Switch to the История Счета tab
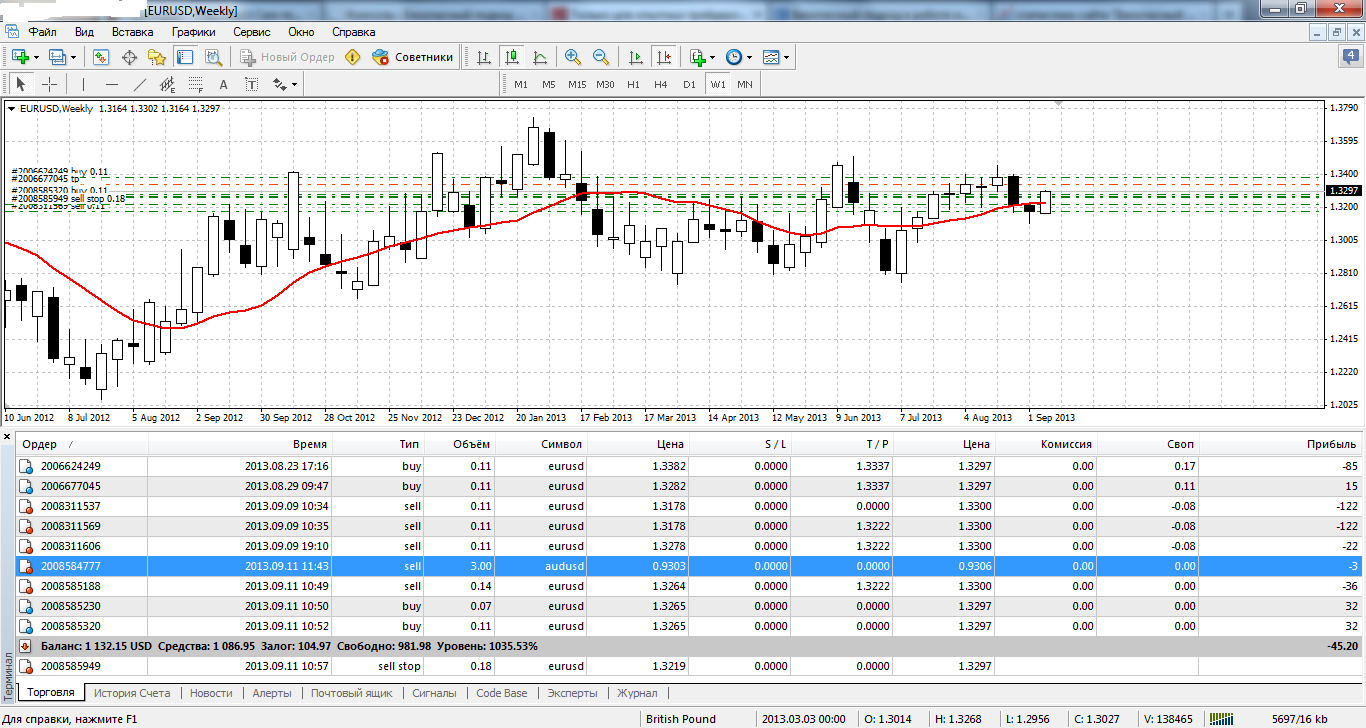Viewport: 1366px width, 728px height. 132,693
